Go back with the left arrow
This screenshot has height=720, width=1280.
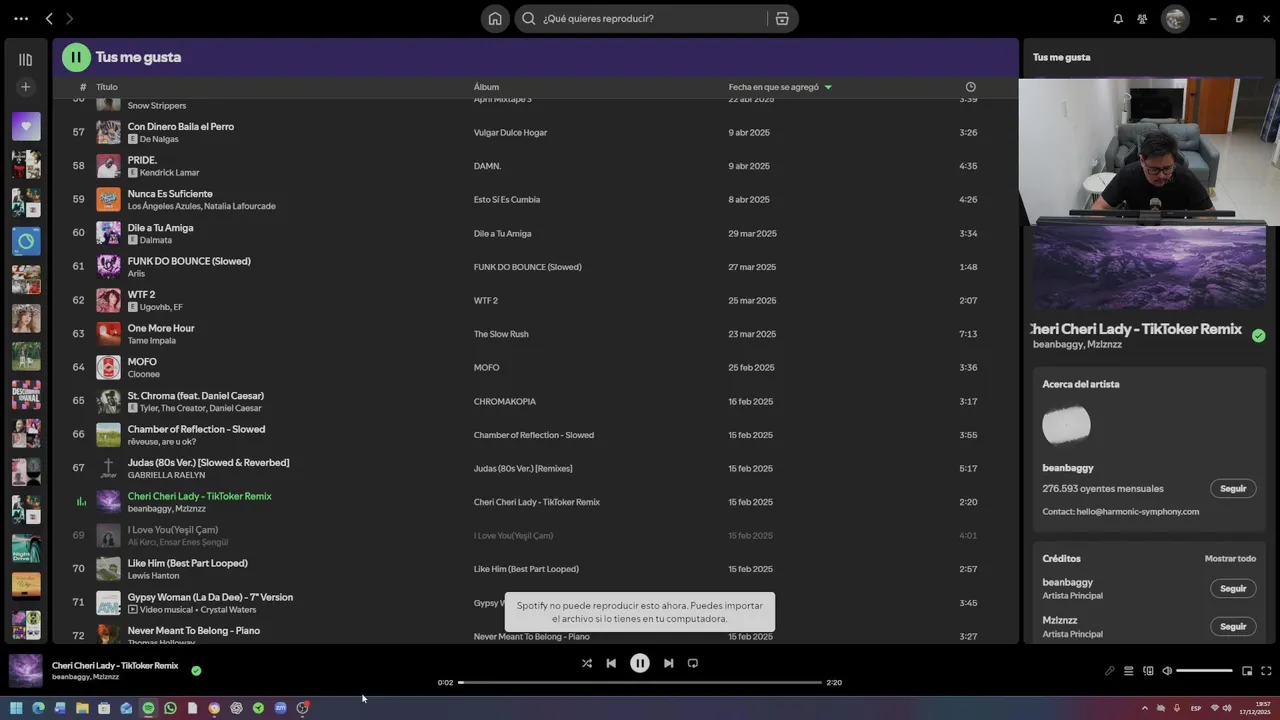(x=49, y=18)
